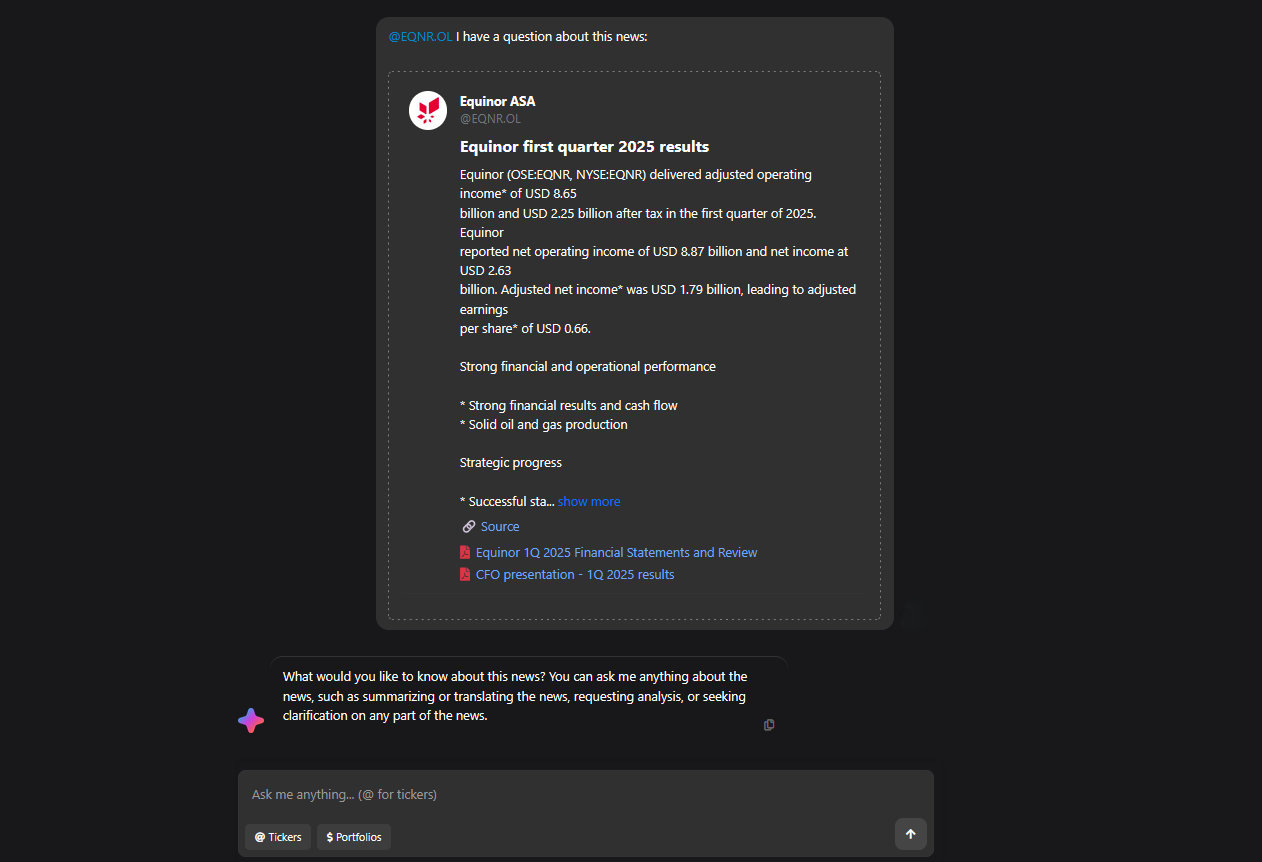Open Equinor 1Q 2025 Financial Statements and Review
This screenshot has height=862, width=1262.
(x=616, y=551)
